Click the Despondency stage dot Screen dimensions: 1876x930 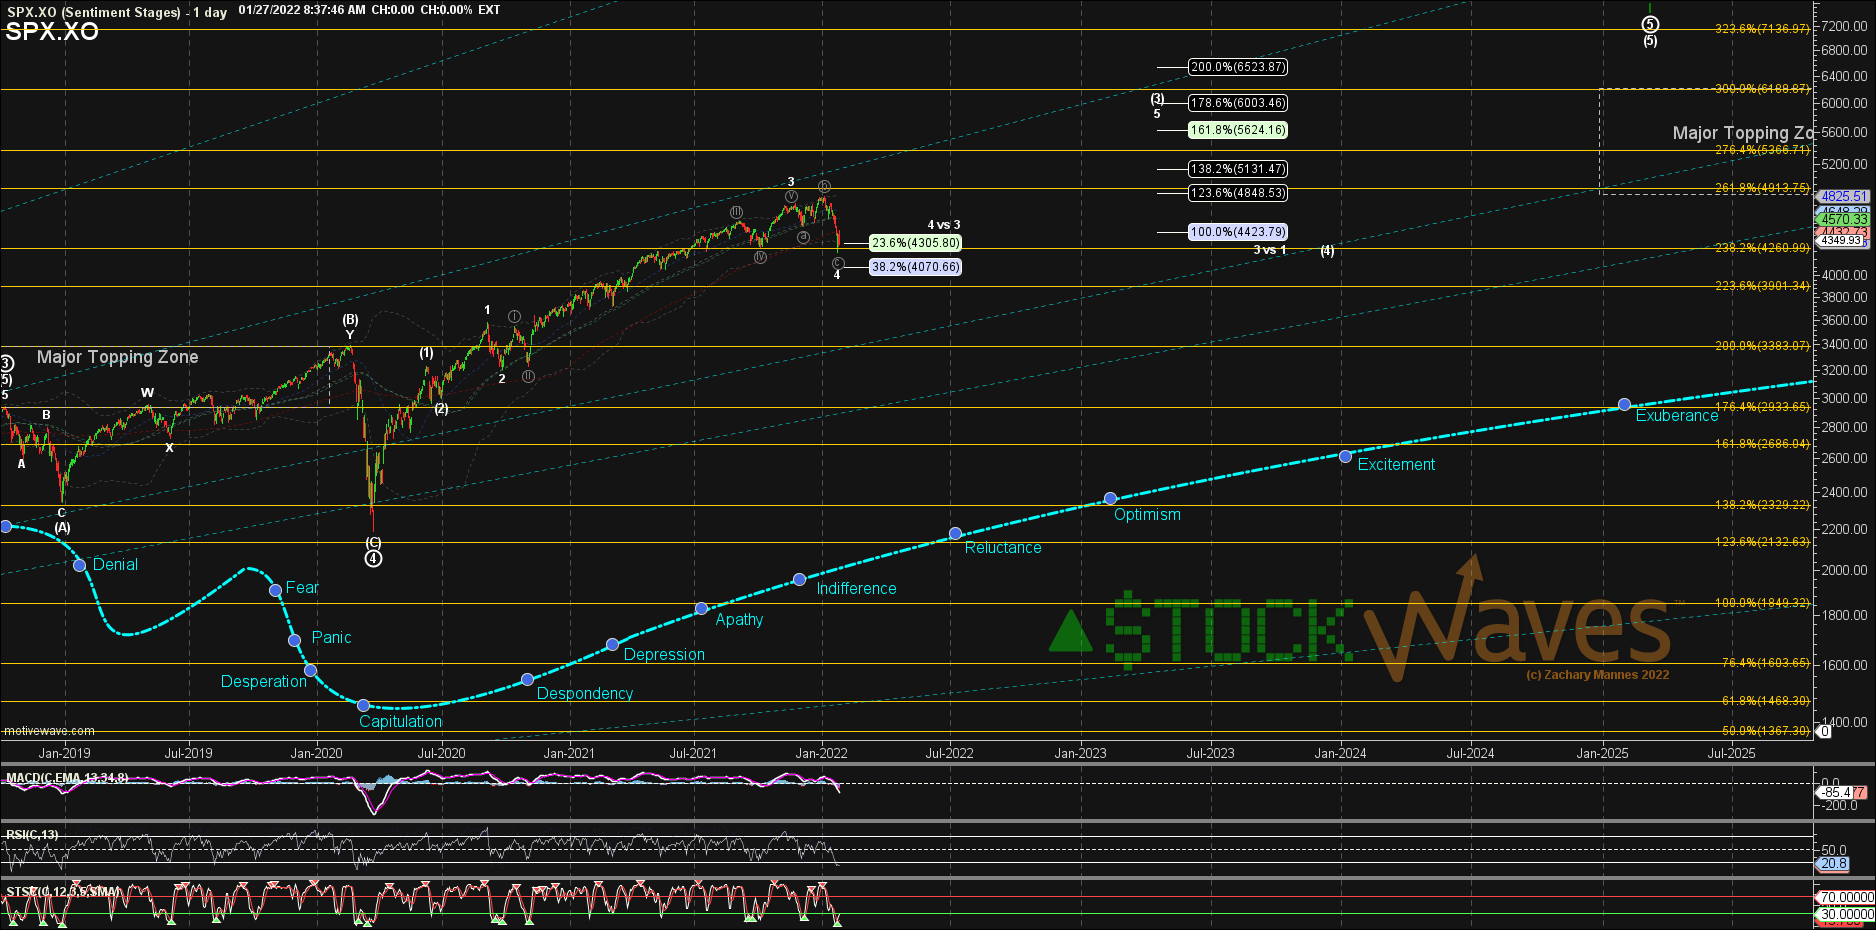(x=527, y=680)
